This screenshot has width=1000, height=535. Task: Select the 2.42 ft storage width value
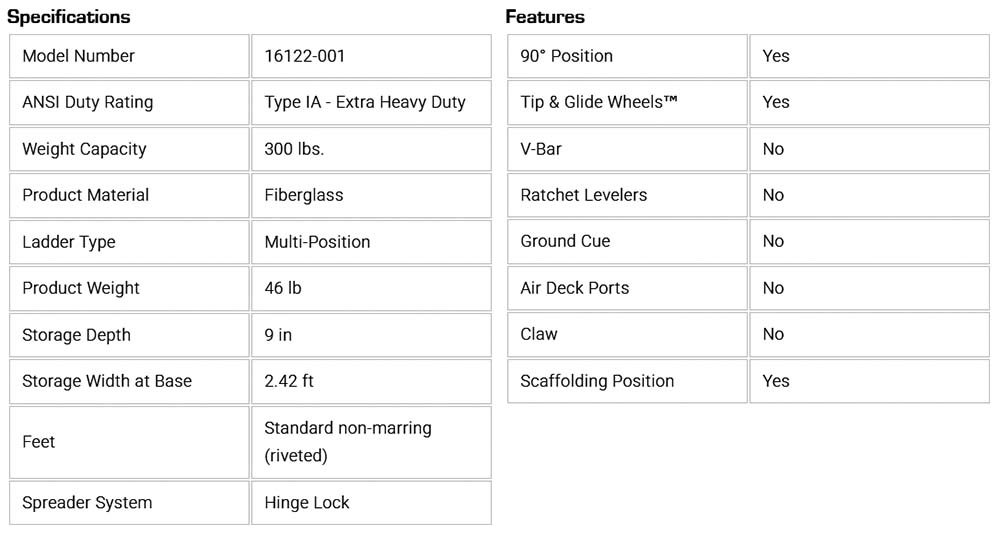pos(289,381)
